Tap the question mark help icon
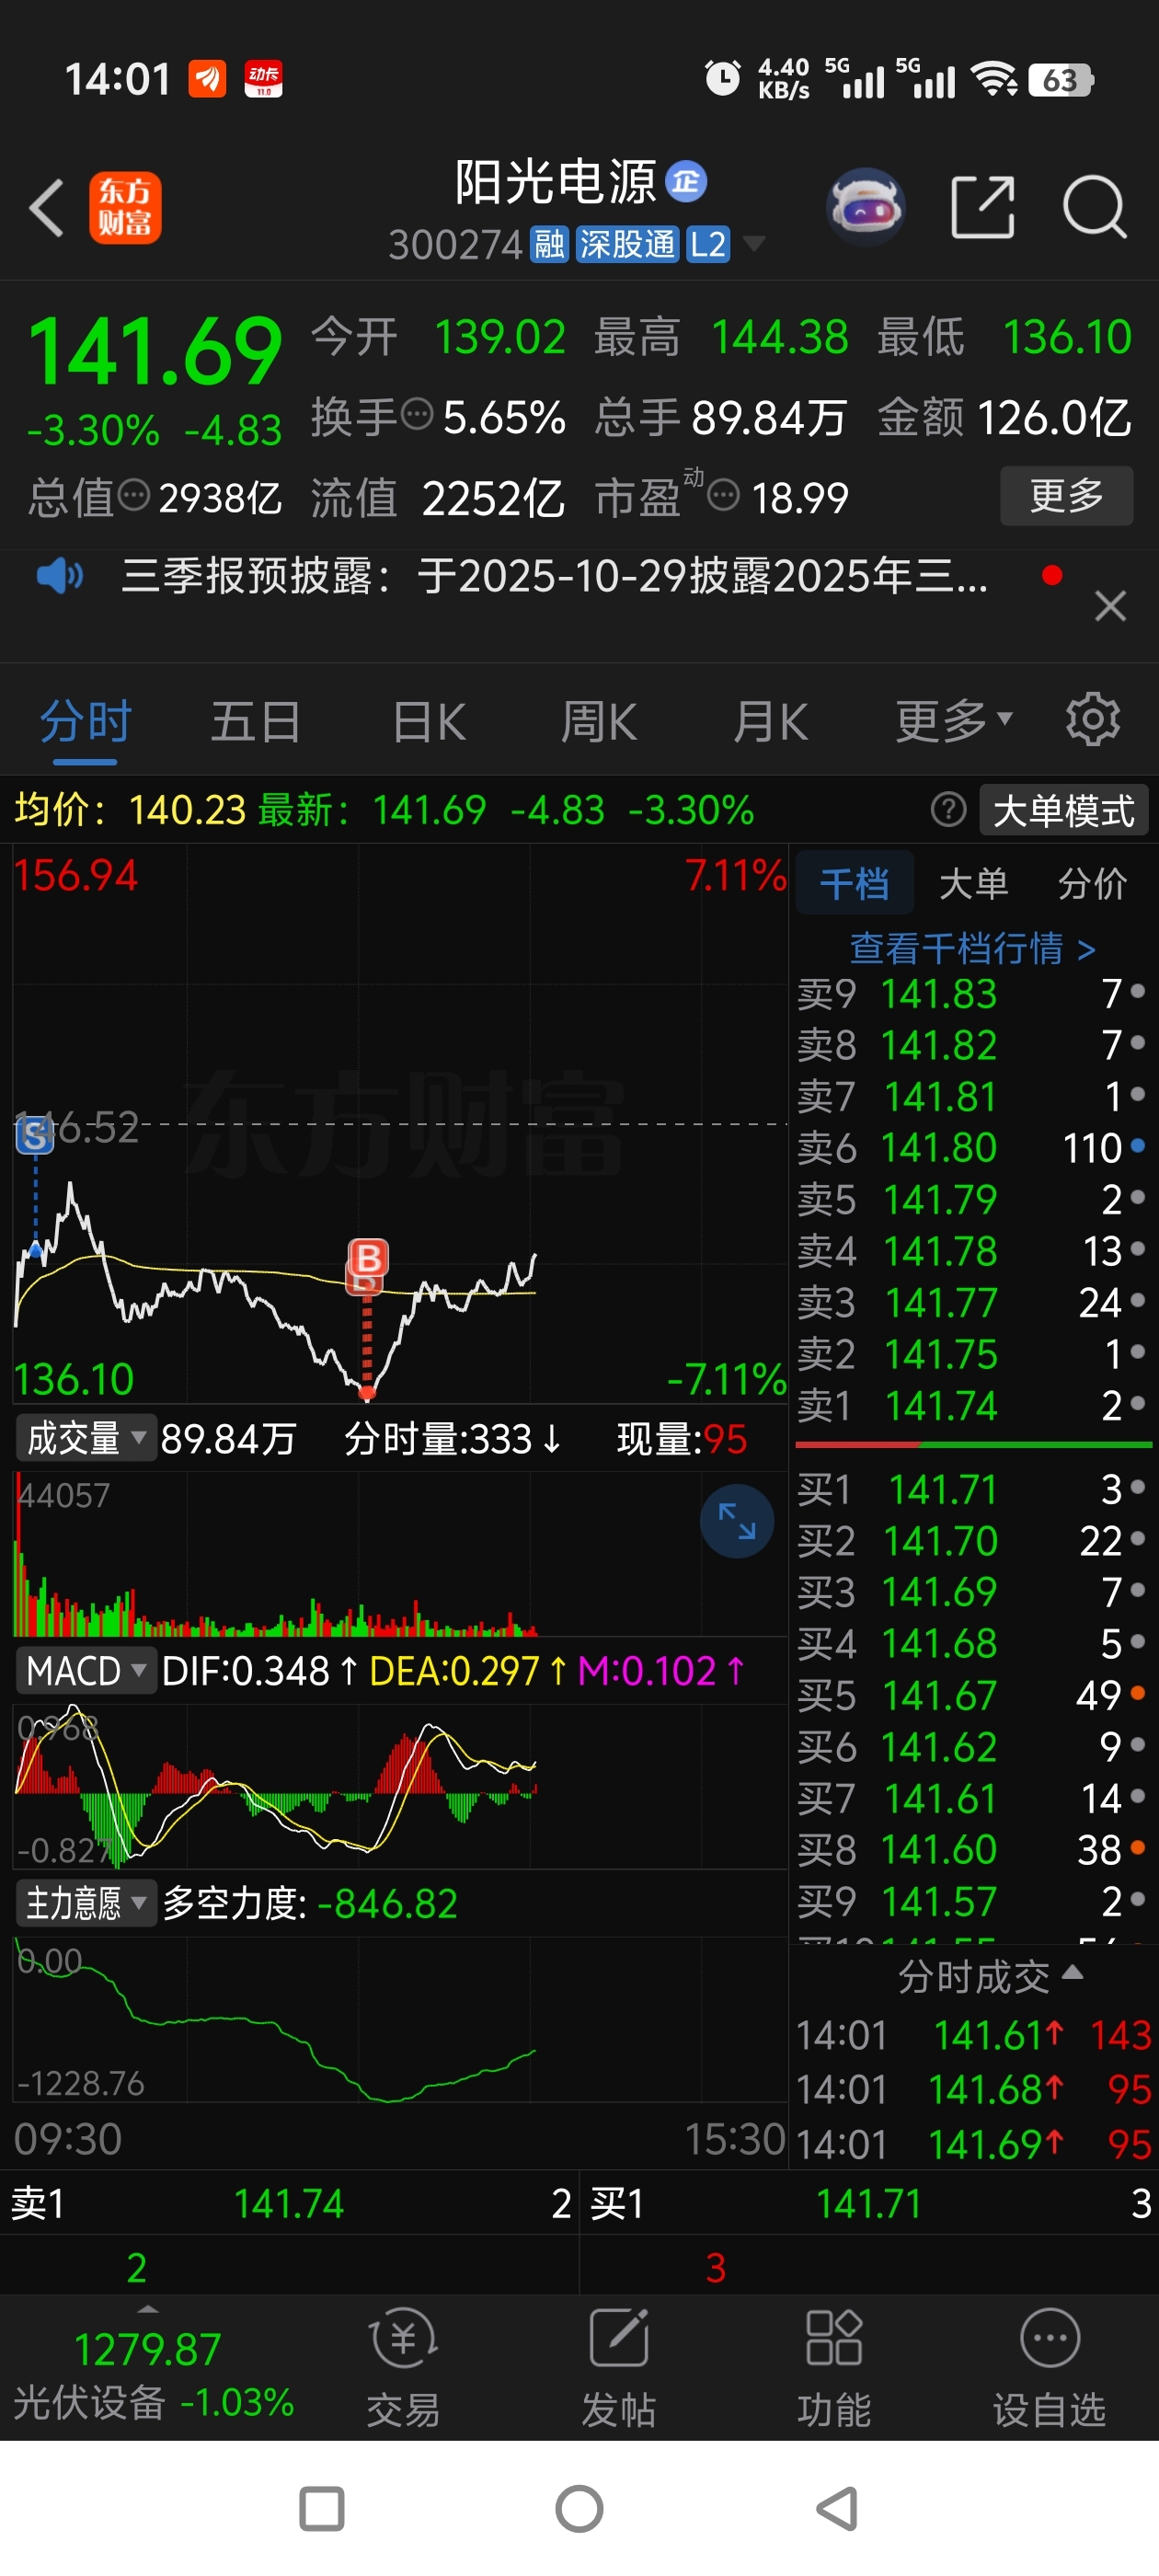The width and height of the screenshot is (1159, 2576). click(948, 809)
